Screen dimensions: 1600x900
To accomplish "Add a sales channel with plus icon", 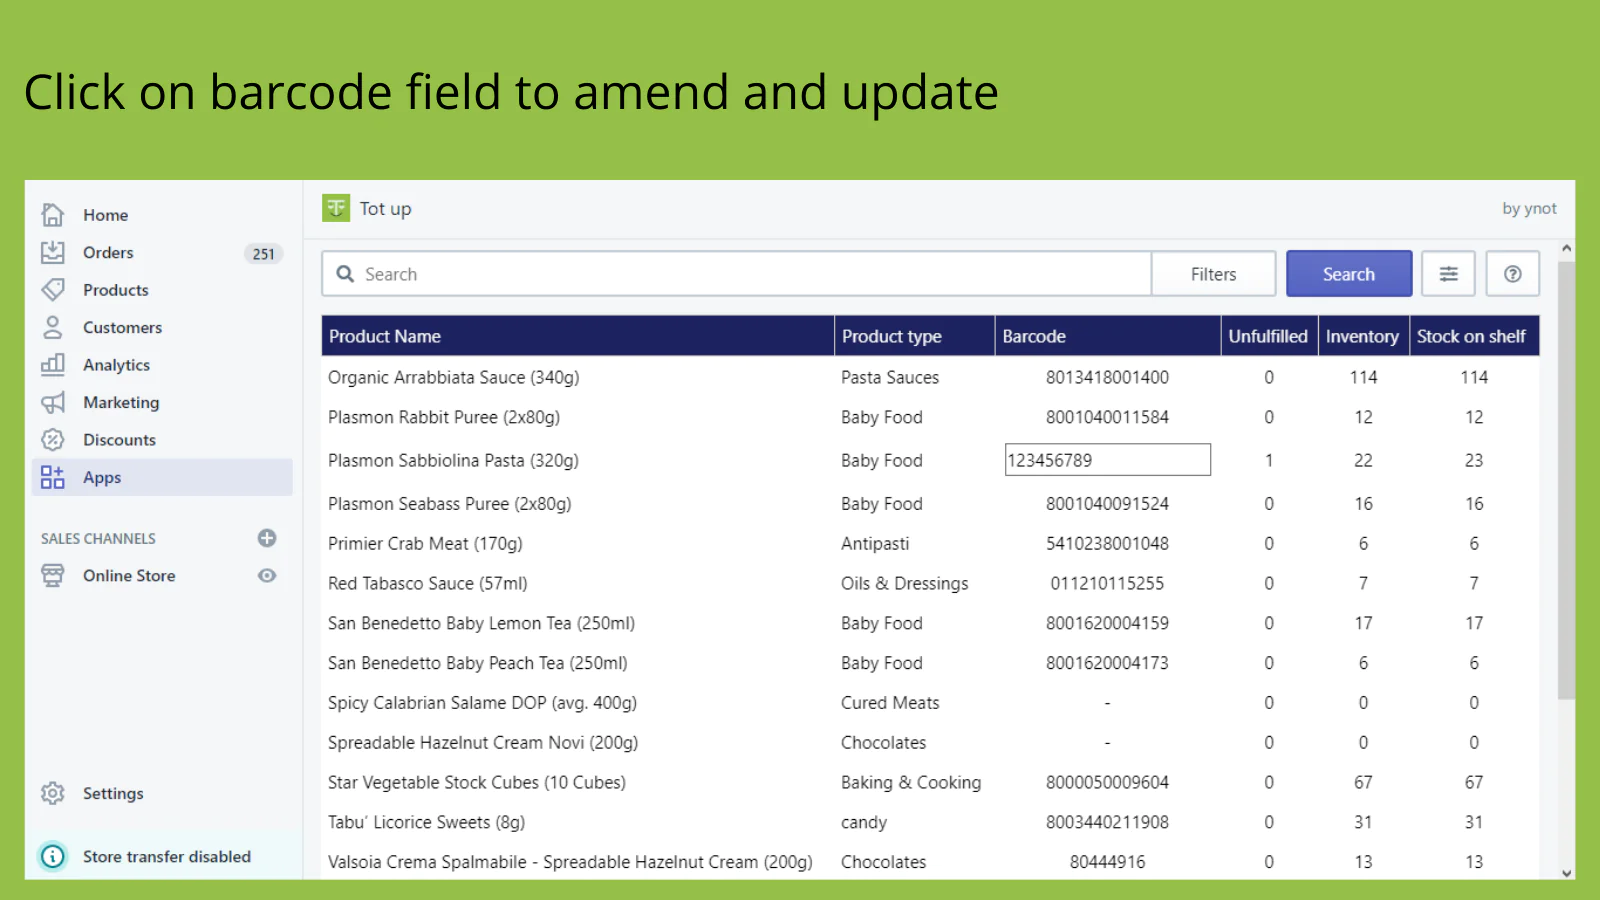I will click(x=267, y=538).
